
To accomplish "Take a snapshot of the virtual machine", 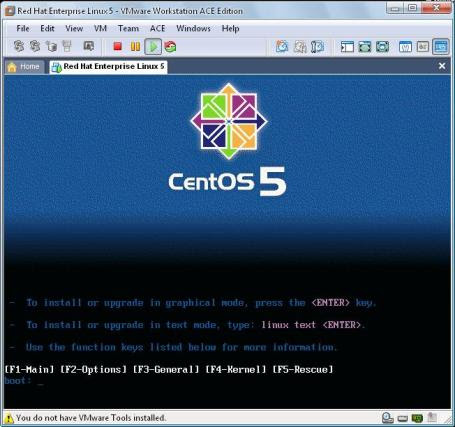I will pyautogui.click(x=282, y=46).
